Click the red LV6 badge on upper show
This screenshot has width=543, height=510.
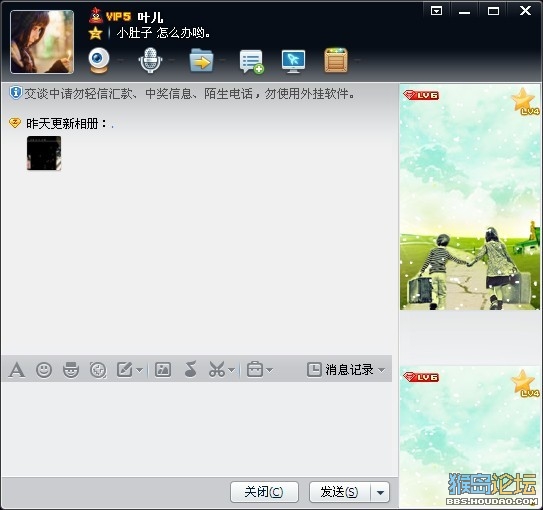pos(421,95)
